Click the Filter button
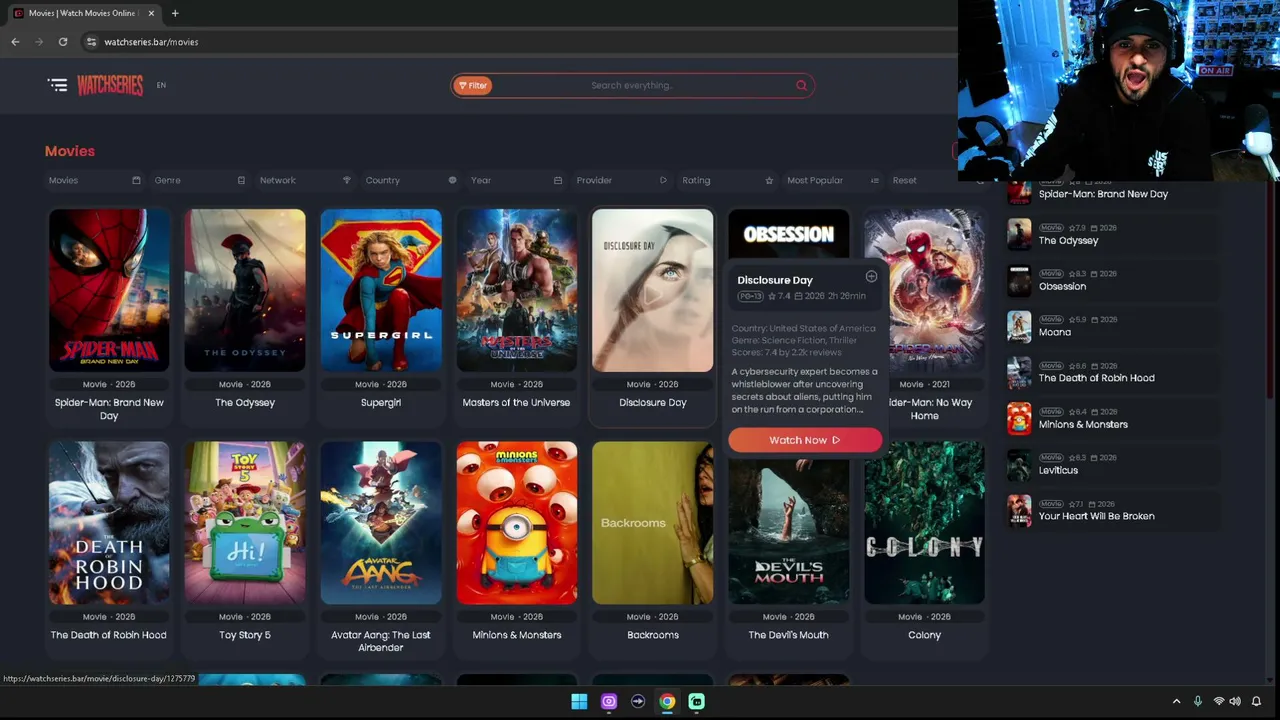1280x720 pixels. pyautogui.click(x=472, y=85)
